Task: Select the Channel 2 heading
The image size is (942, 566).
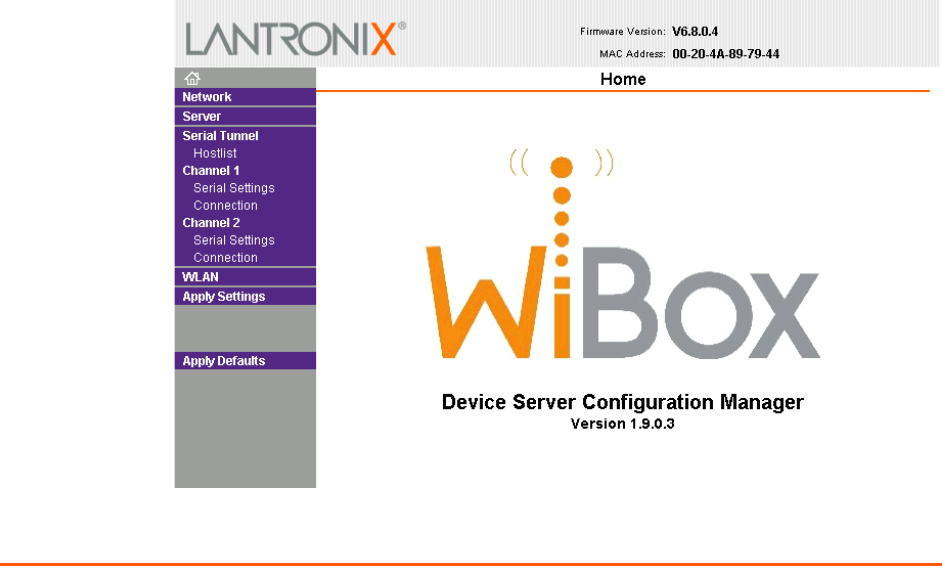Action: (211, 223)
